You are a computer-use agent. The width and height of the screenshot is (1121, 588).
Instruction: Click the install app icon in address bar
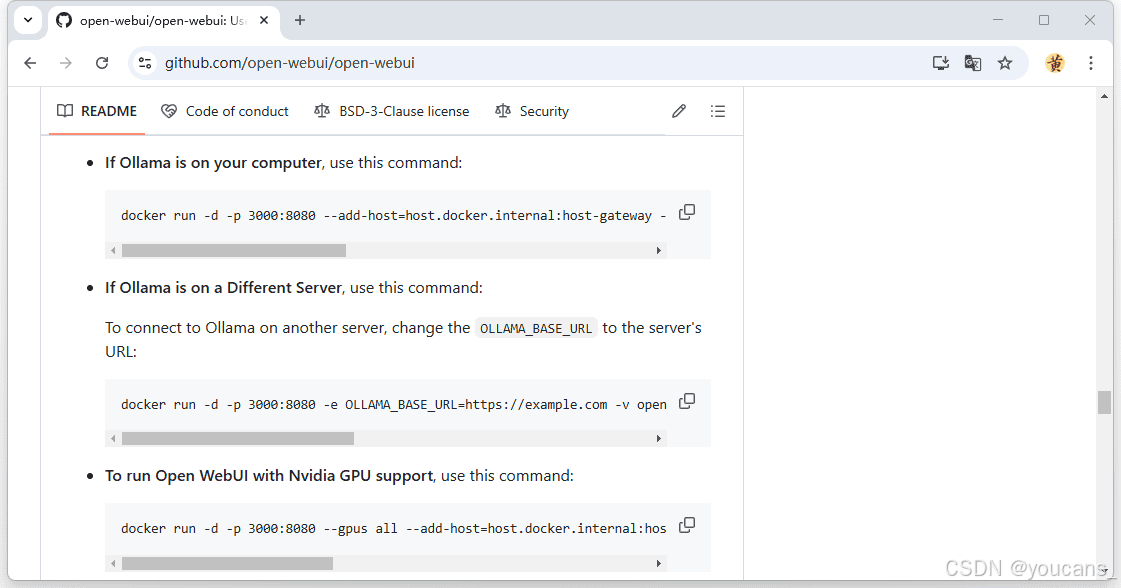point(941,63)
